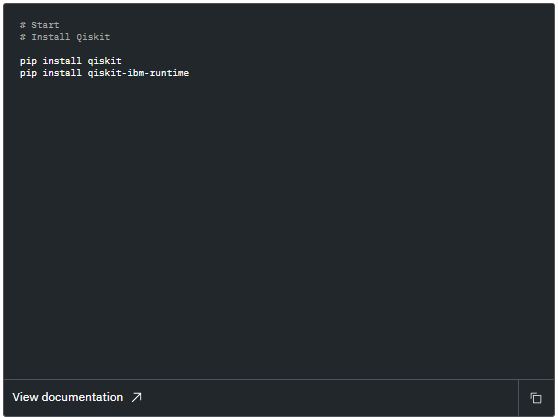
Task: Click the 'pip install qiskit' command line
Action: tap(70, 61)
